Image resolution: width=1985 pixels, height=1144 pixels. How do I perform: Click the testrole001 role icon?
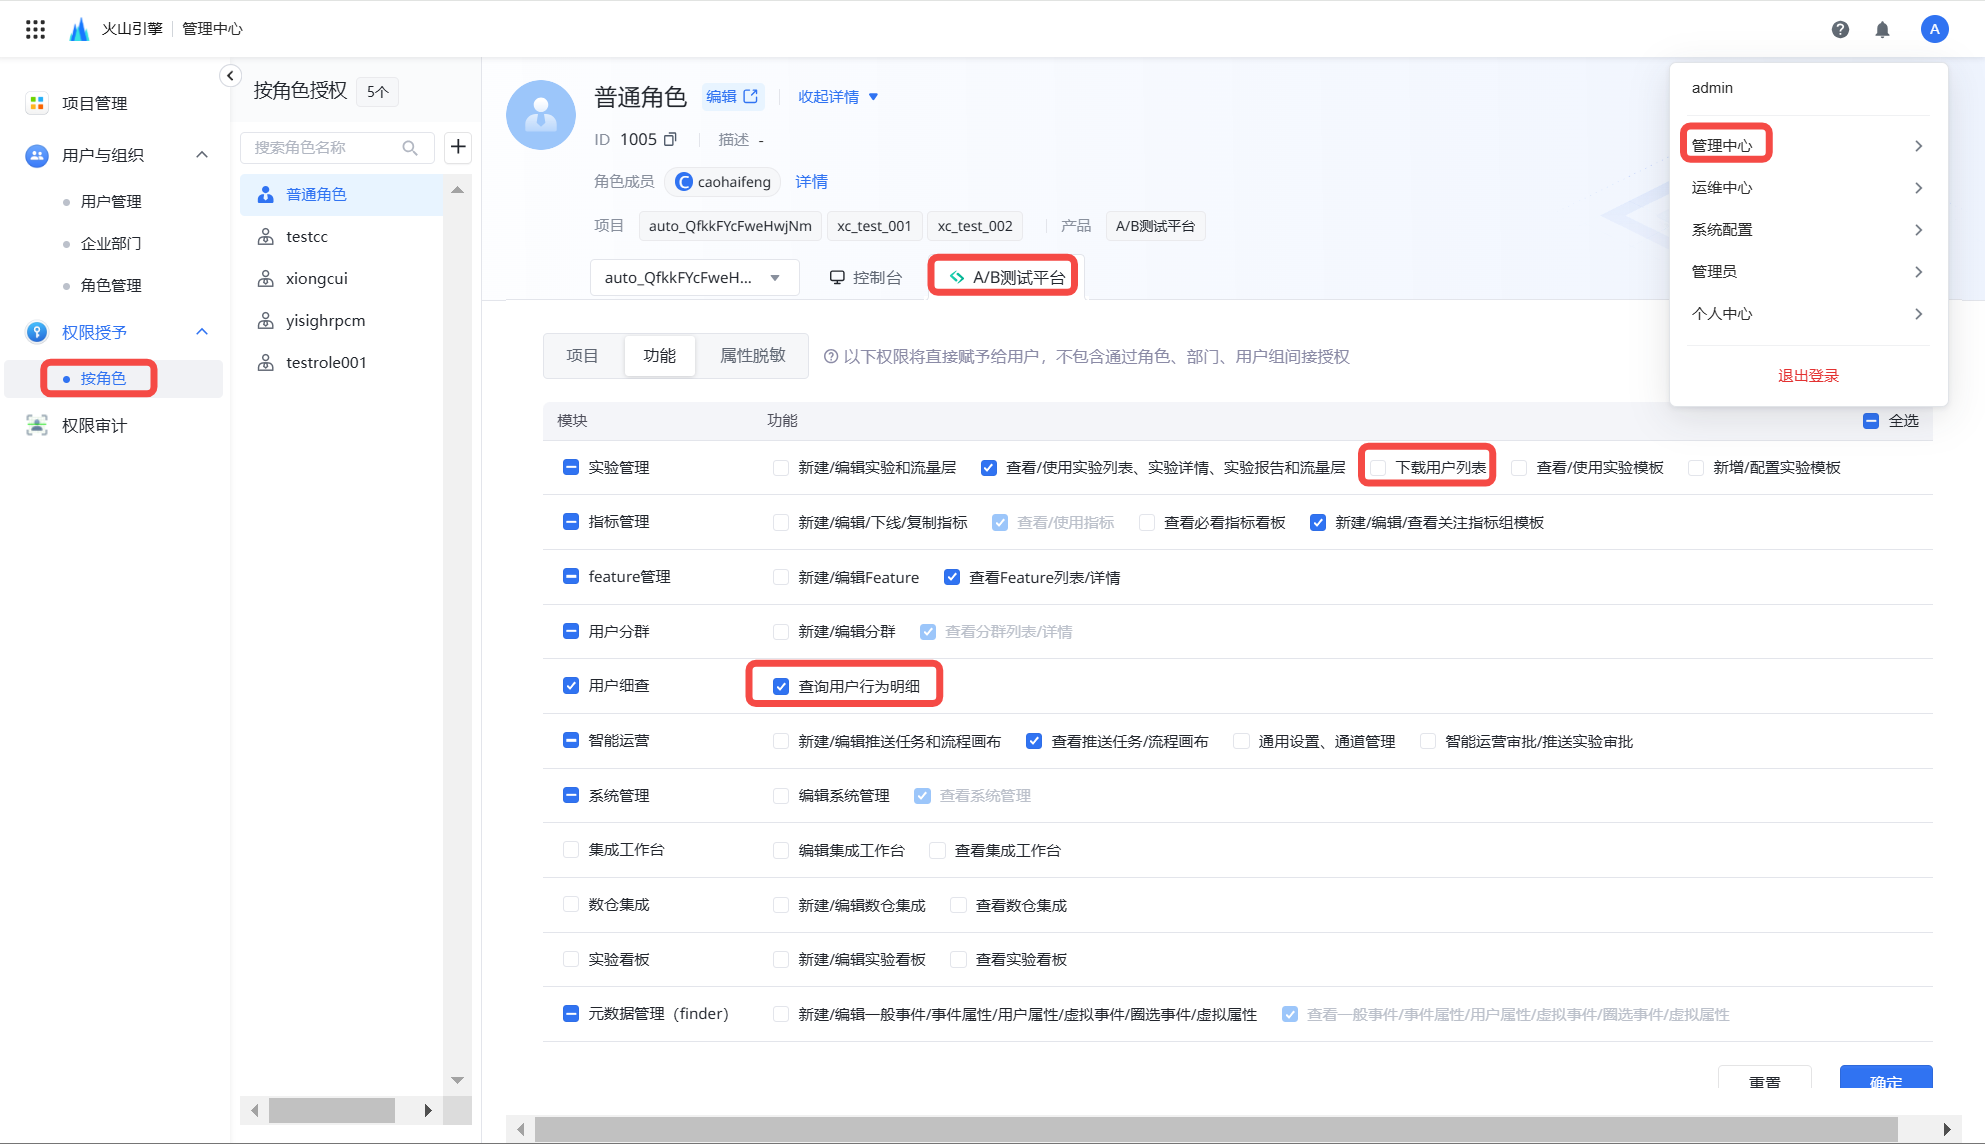point(266,362)
